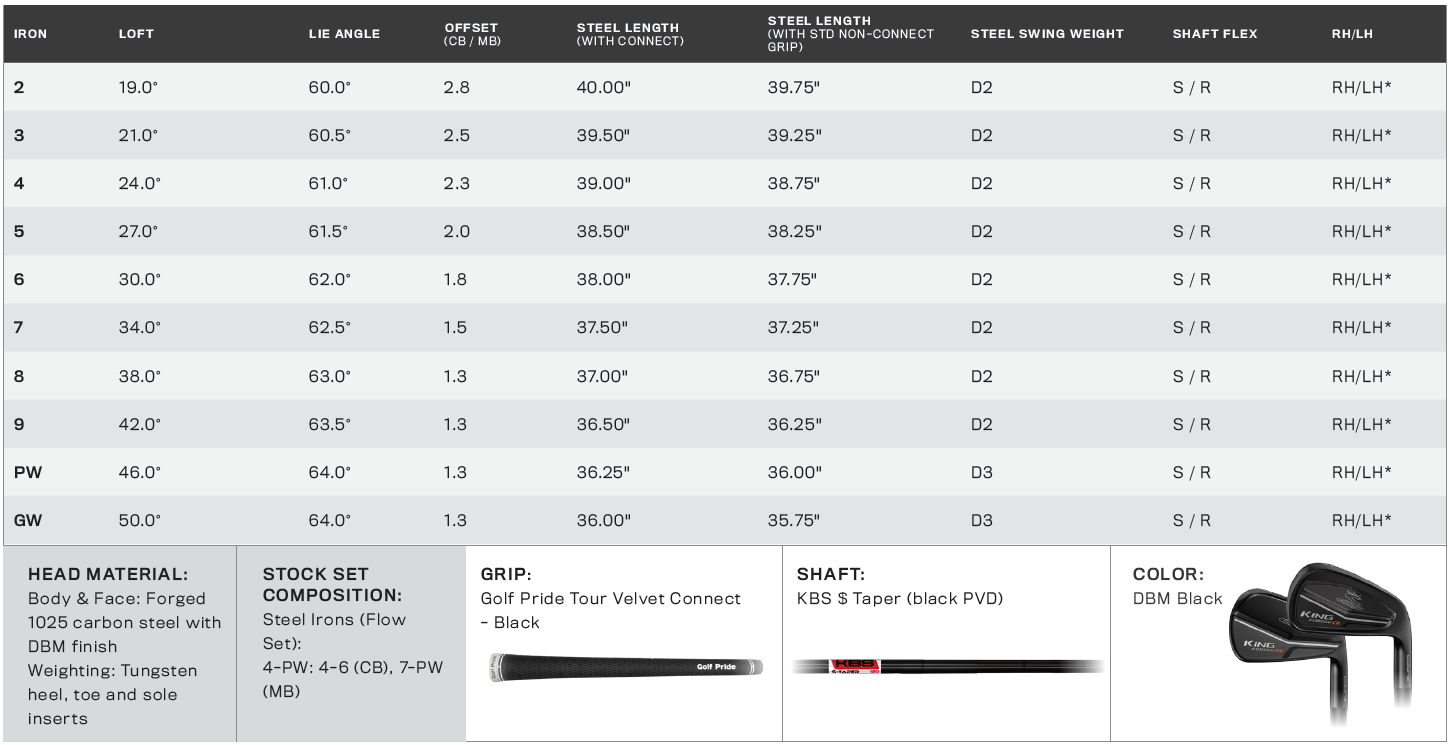Screen dimensions: 1449x745
Task: Select the PW iron row label
Action: [28, 472]
